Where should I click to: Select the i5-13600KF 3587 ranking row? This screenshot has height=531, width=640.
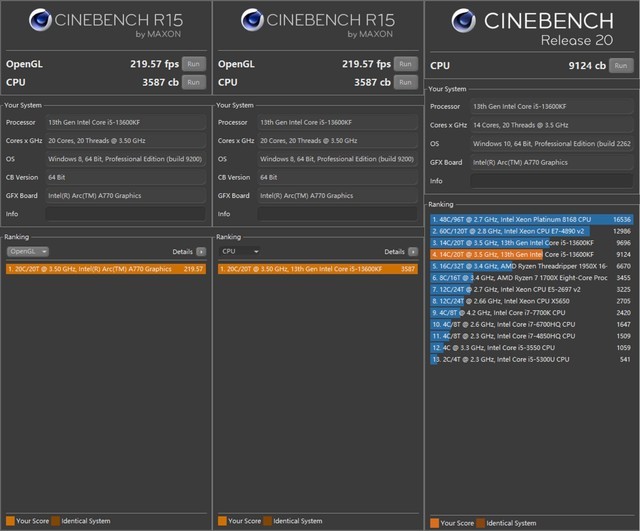[318, 269]
